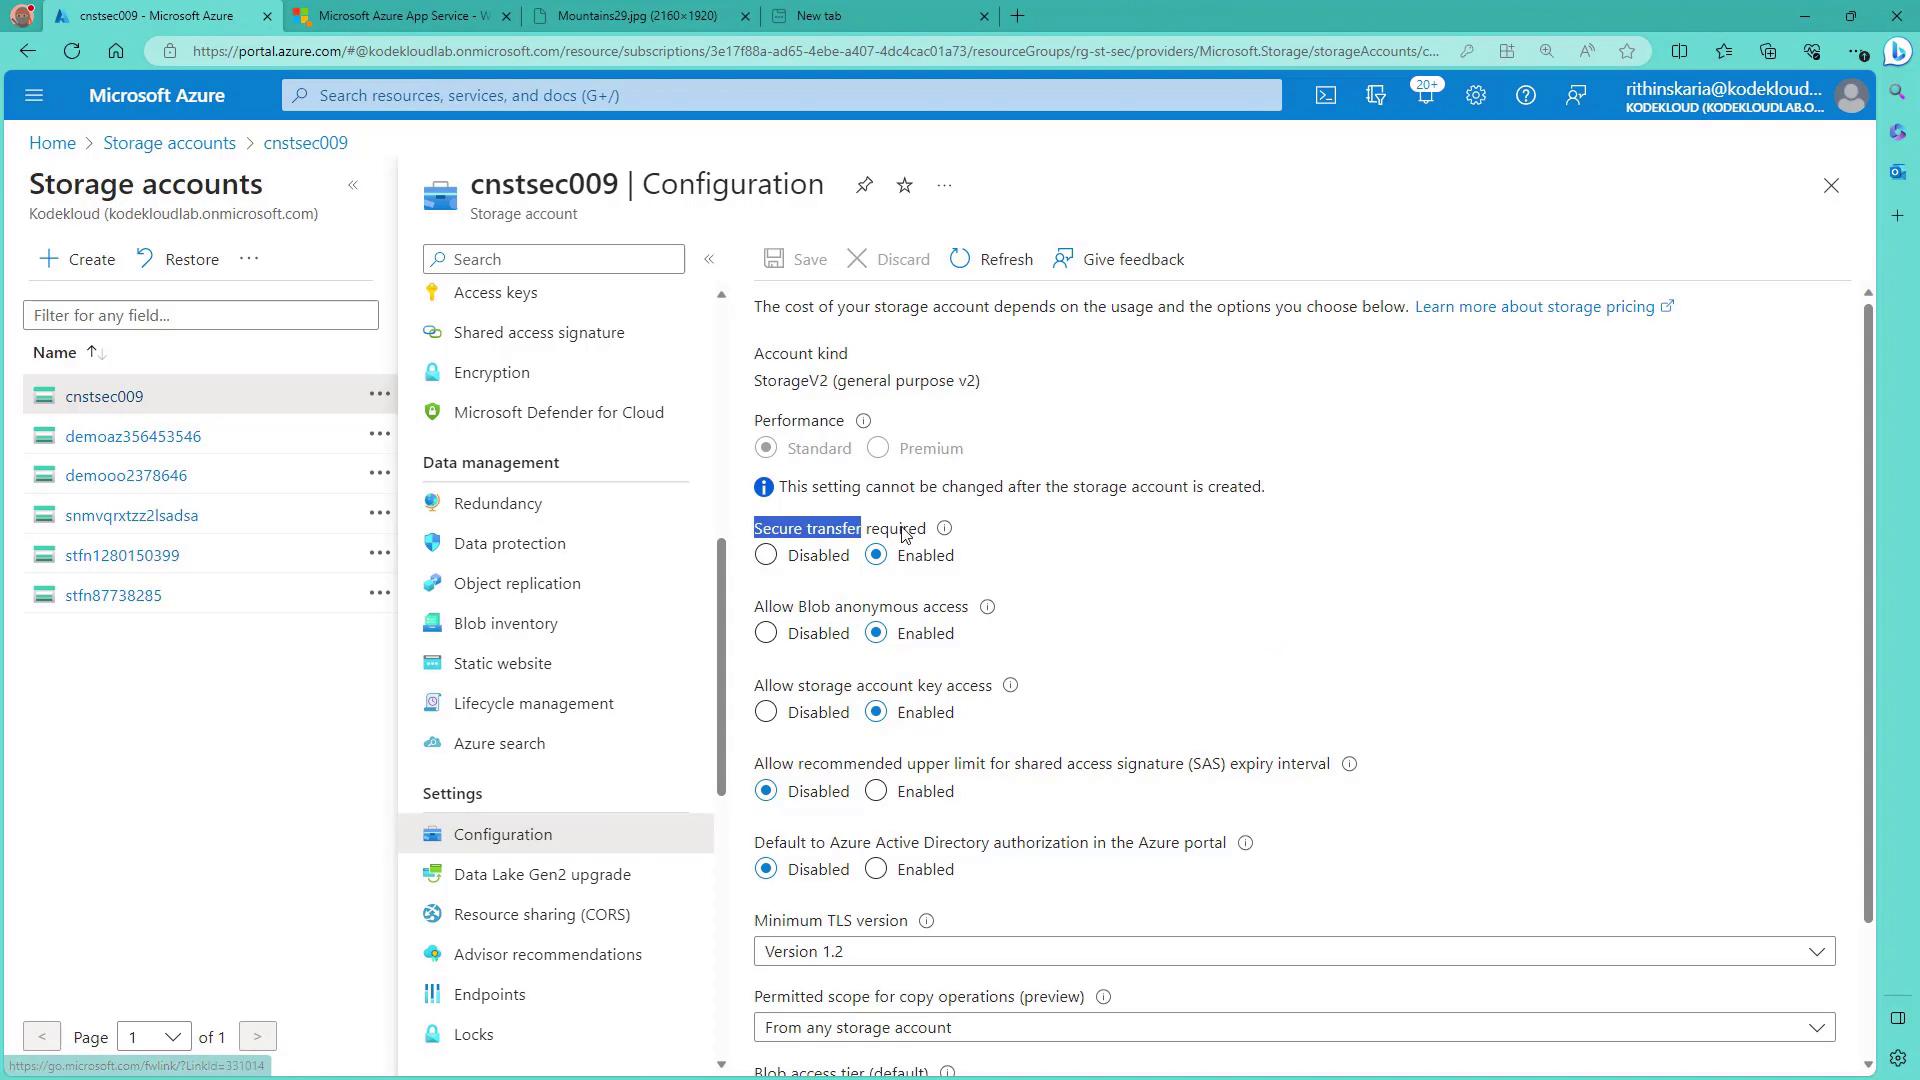1920x1080 pixels.
Task: Open the notifications bell icon
Action: [1425, 96]
